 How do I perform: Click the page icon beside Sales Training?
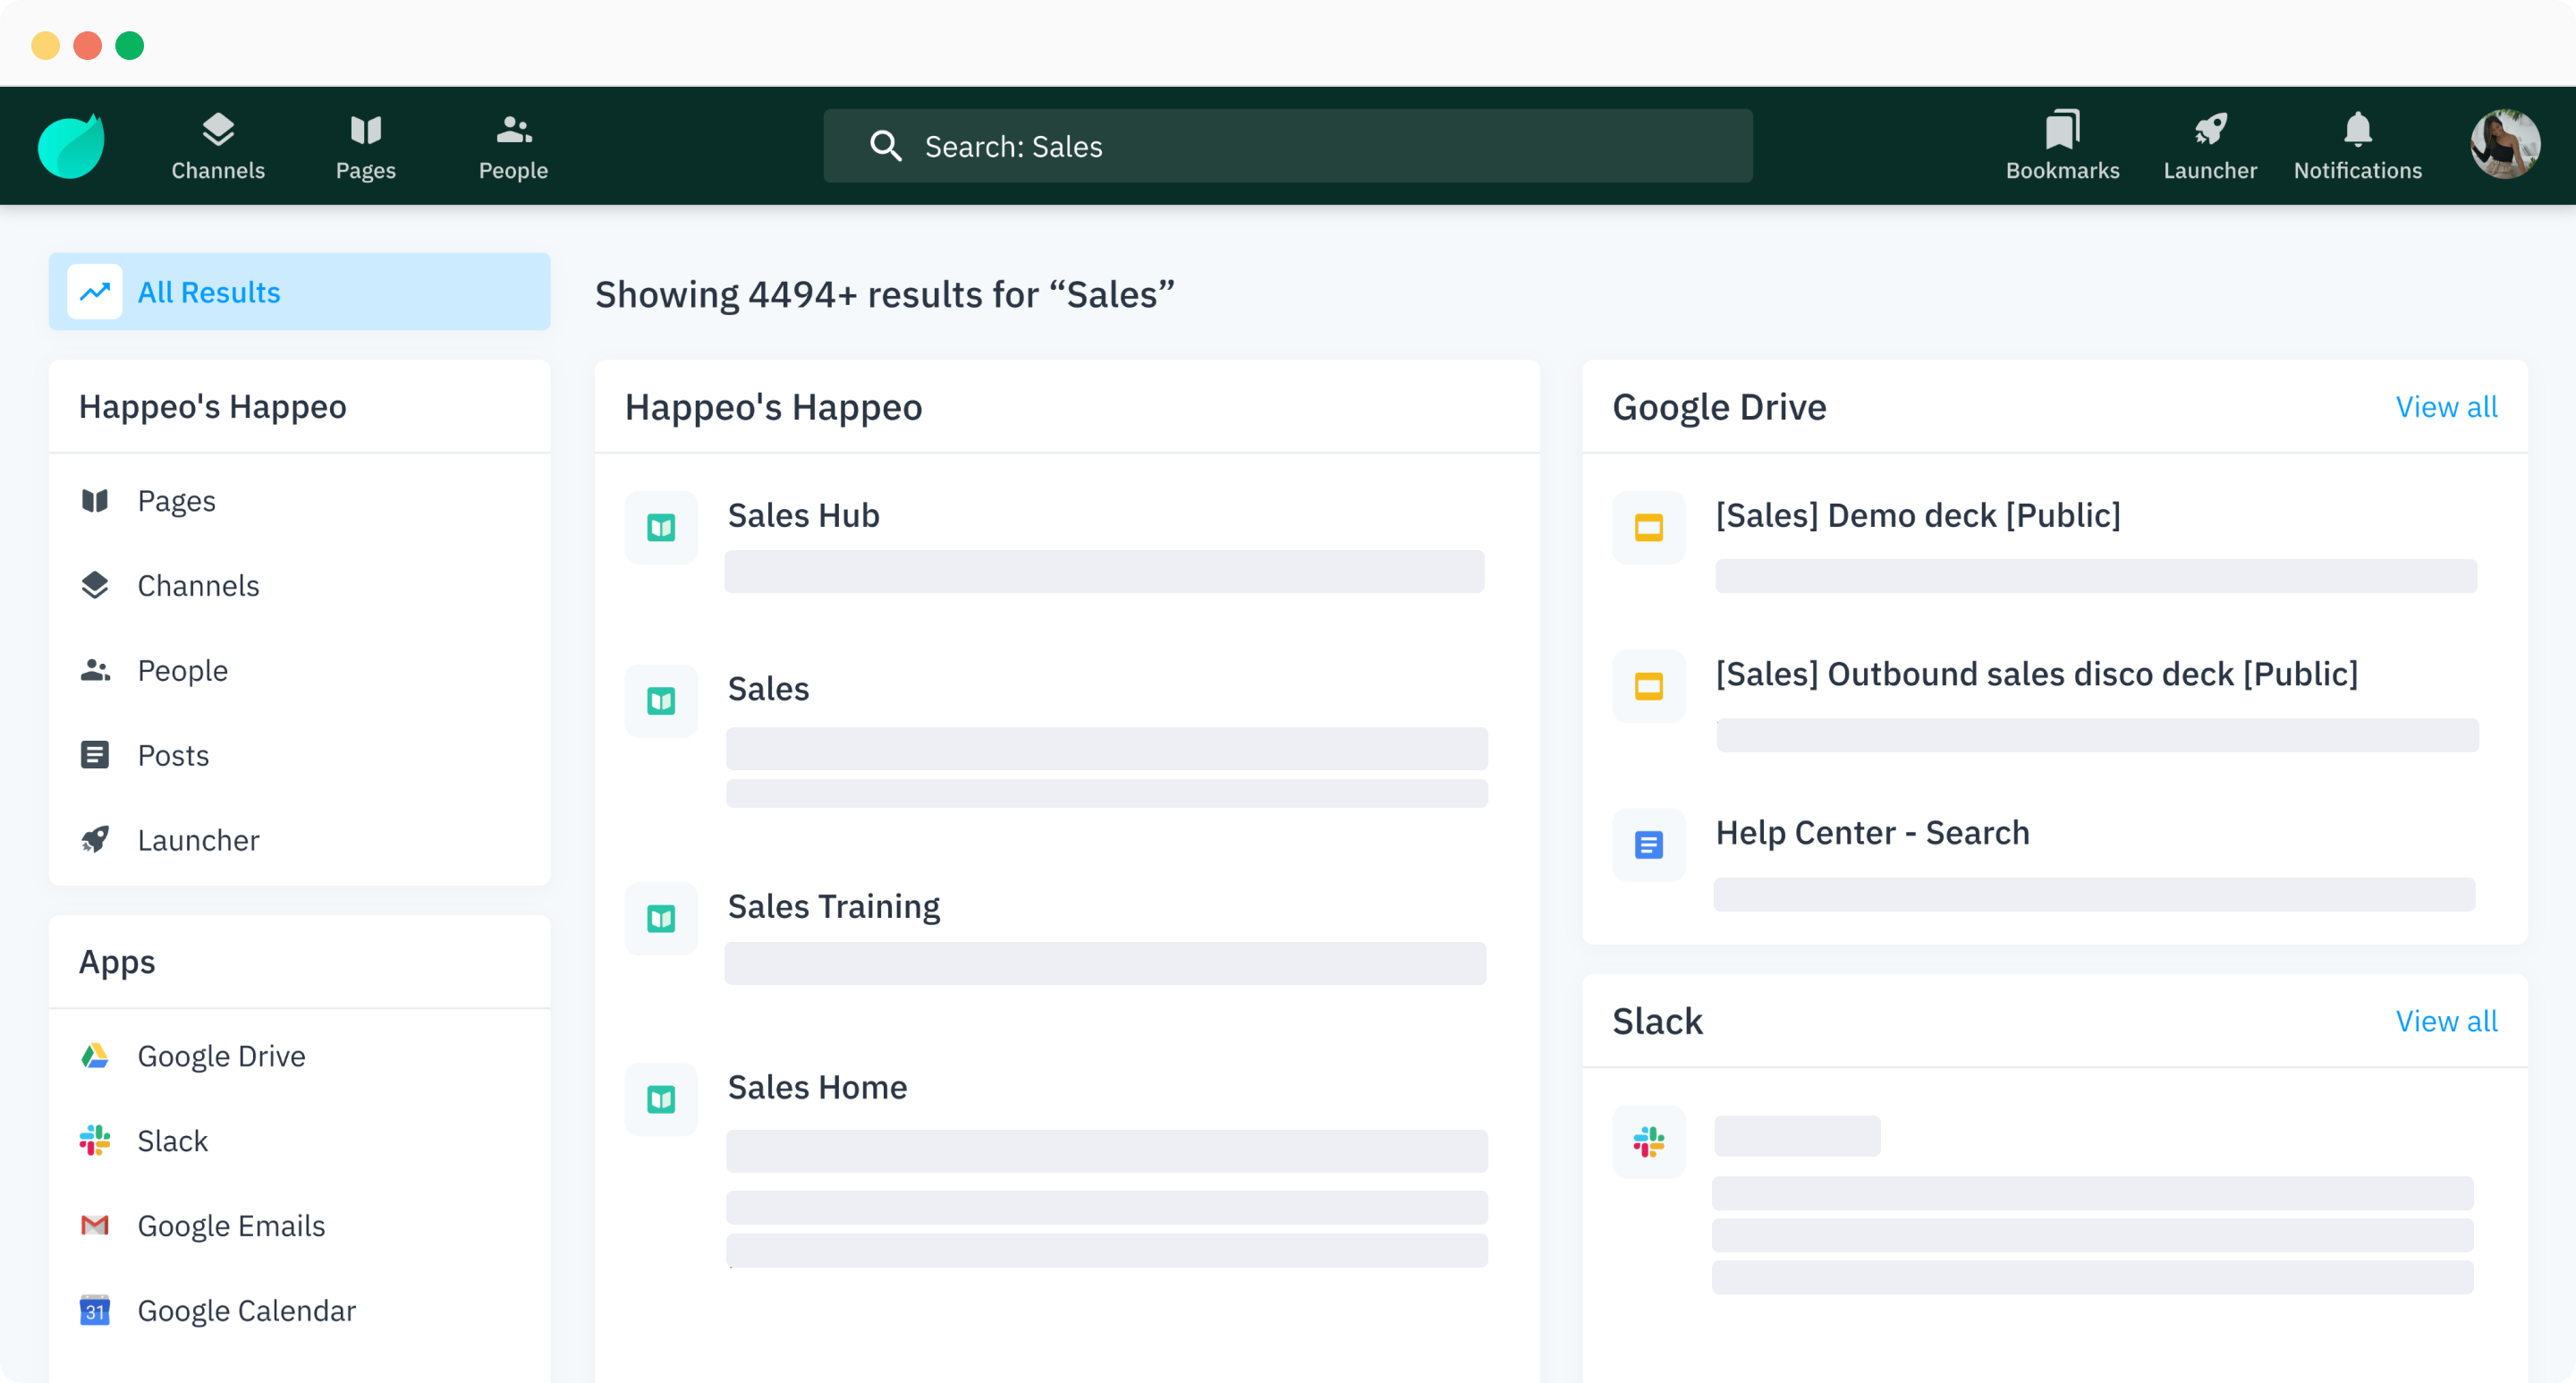click(661, 918)
